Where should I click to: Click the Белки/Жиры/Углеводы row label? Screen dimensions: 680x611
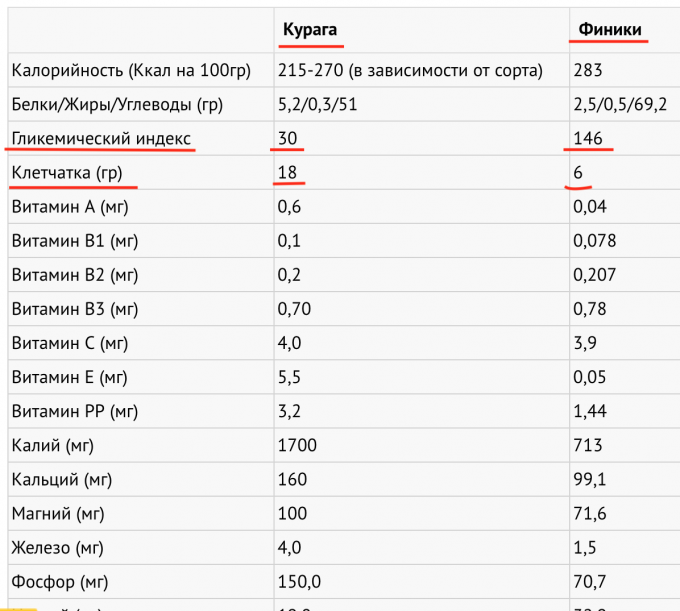(x=116, y=104)
